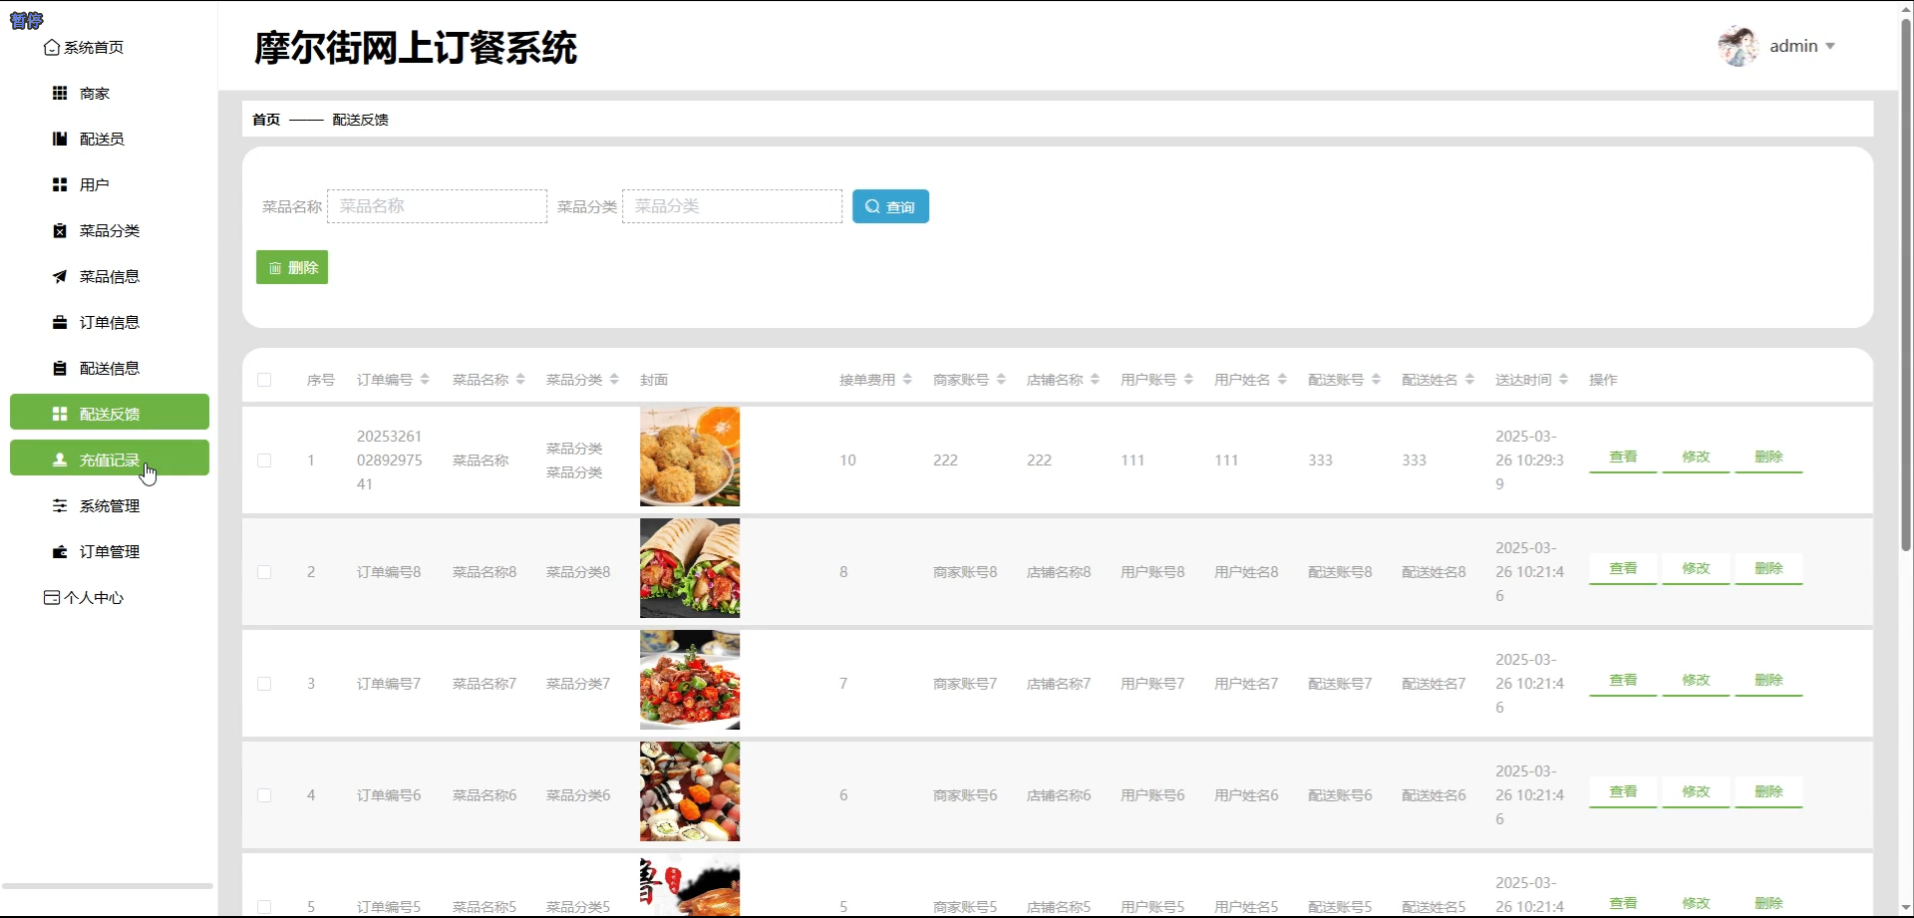Check the checkbox for row 1
The width and height of the screenshot is (1914, 918).
[265, 460]
